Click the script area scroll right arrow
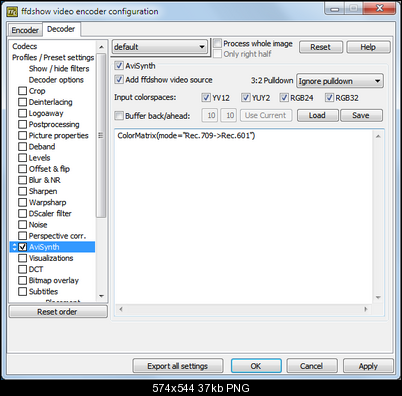This screenshot has height=396, width=402. 366,309
